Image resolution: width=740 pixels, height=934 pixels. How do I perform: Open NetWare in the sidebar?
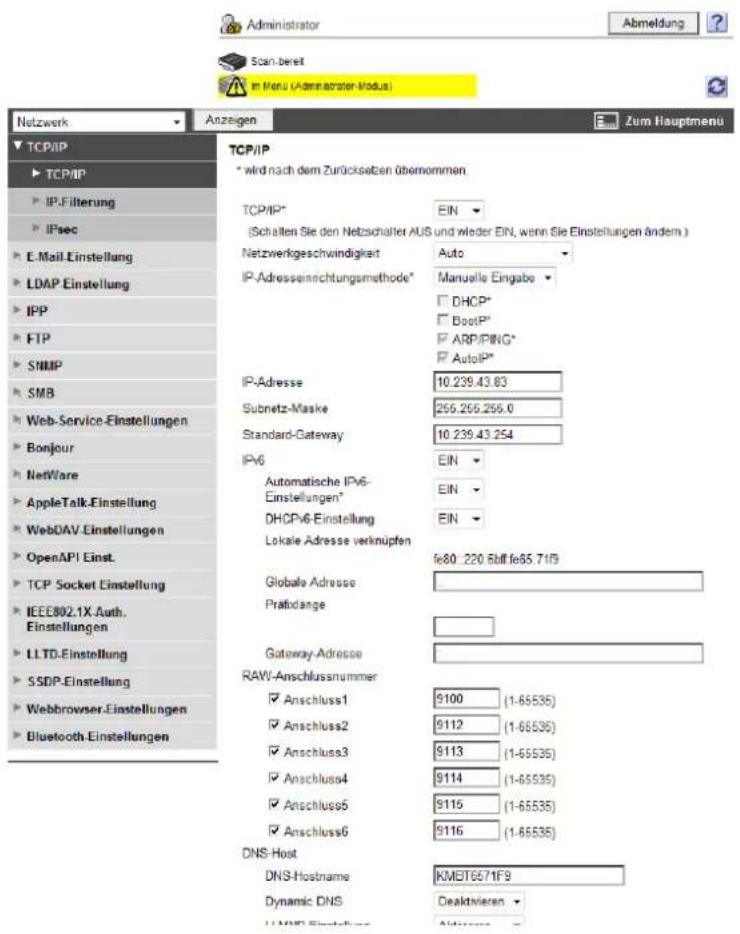pos(112,475)
